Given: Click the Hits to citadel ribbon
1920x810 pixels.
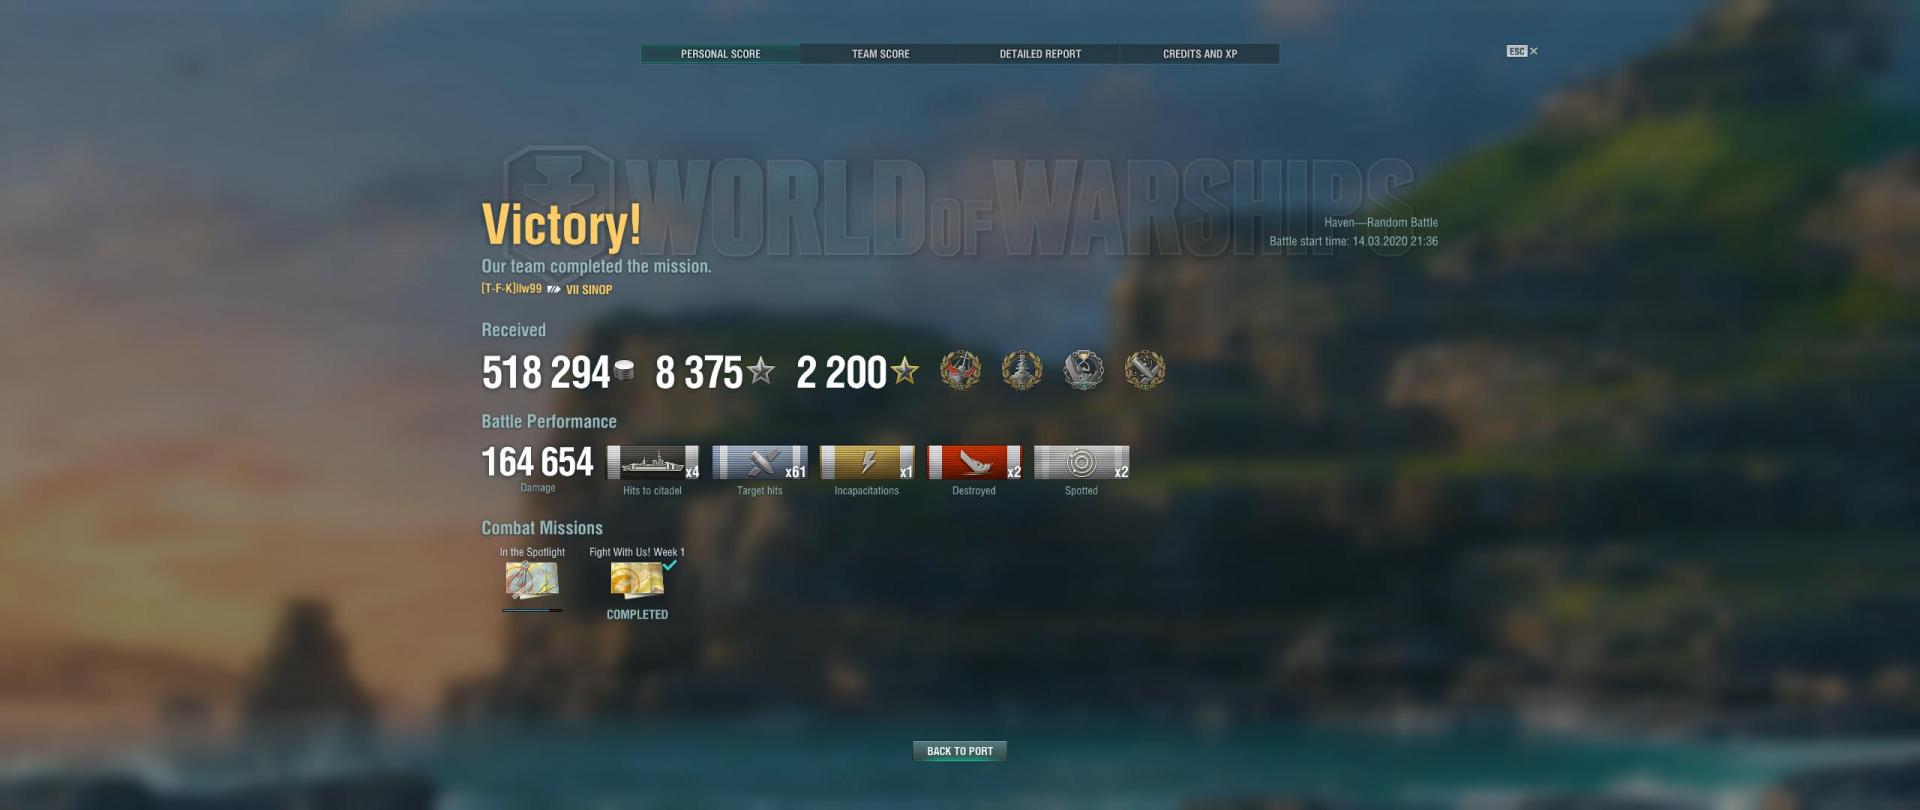Looking at the screenshot, I should 653,463.
